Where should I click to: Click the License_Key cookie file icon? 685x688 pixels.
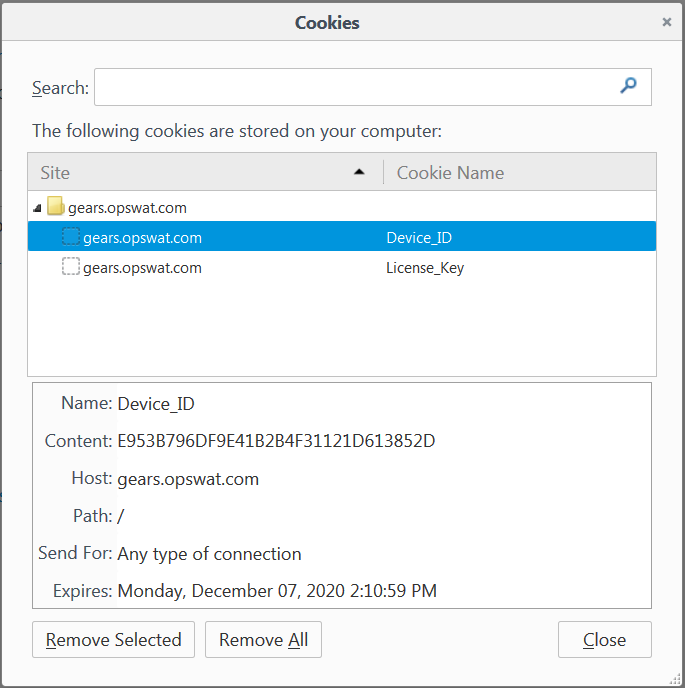tap(71, 266)
